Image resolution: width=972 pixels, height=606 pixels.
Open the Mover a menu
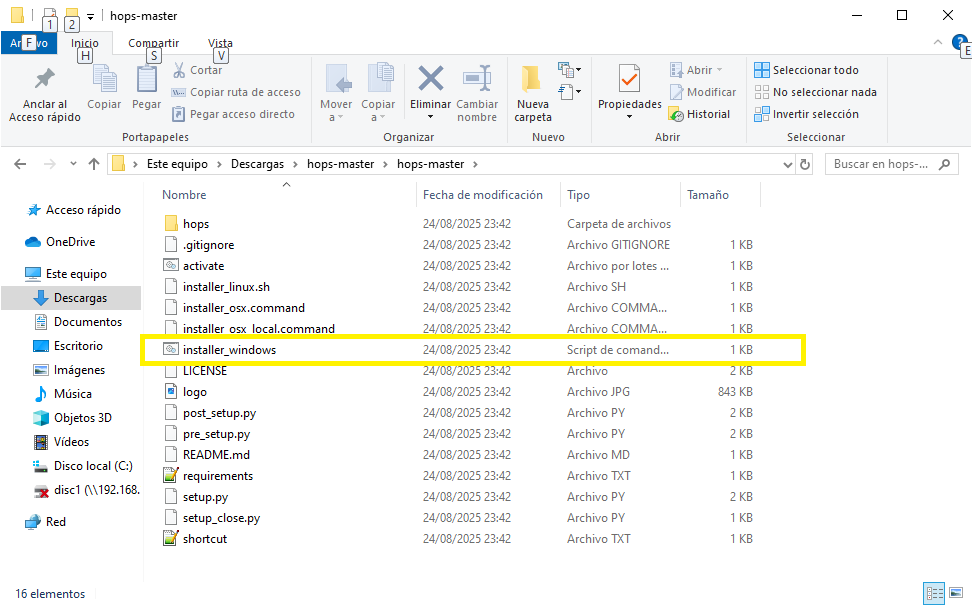click(336, 94)
